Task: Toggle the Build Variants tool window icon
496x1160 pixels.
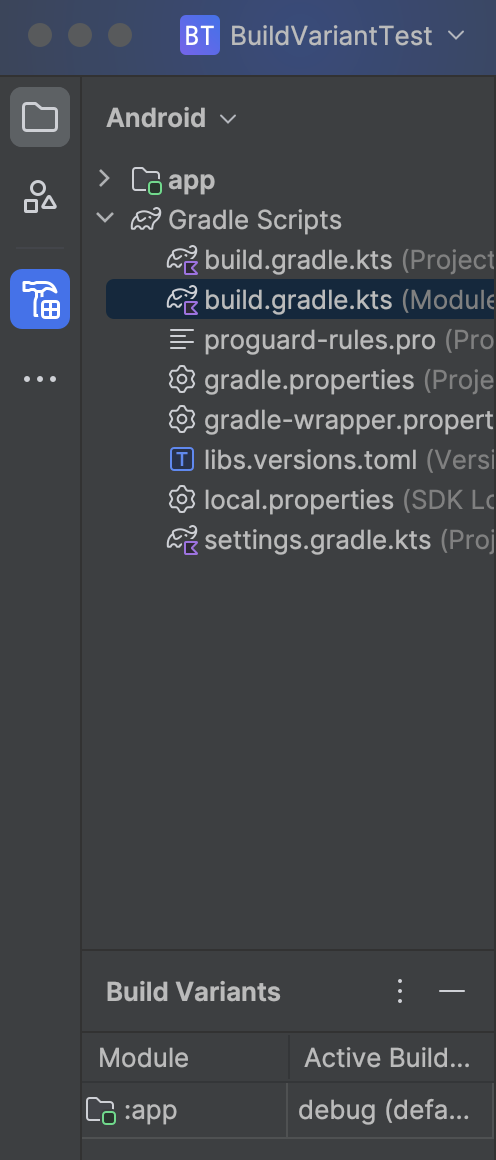Action: click(x=40, y=299)
